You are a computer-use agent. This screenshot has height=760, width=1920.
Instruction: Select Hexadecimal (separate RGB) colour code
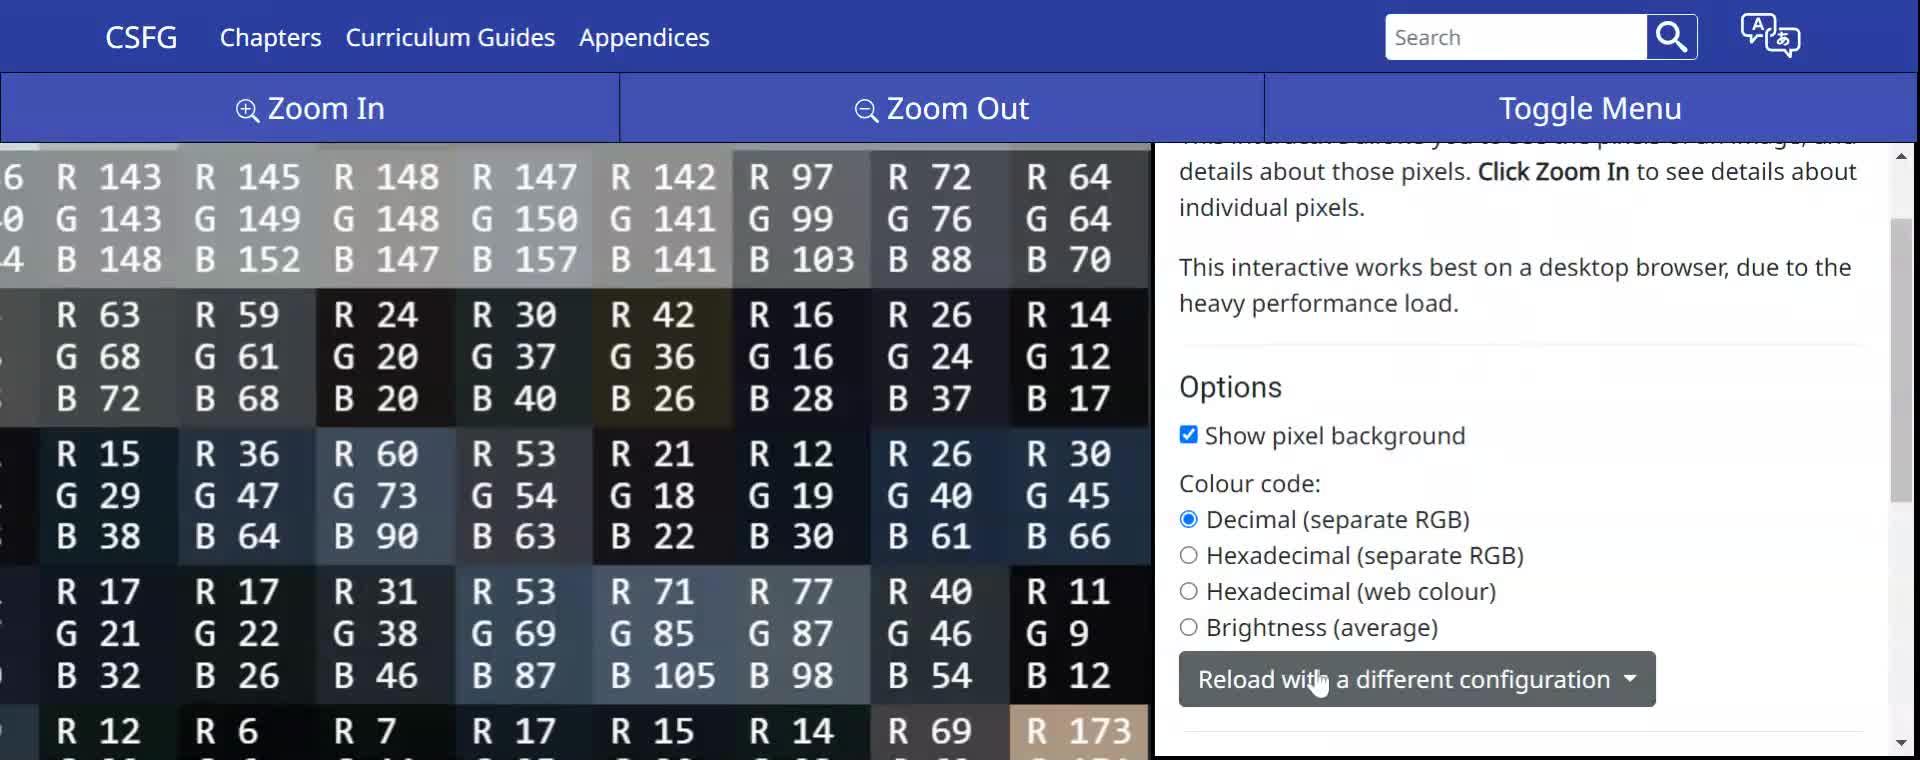click(x=1189, y=555)
